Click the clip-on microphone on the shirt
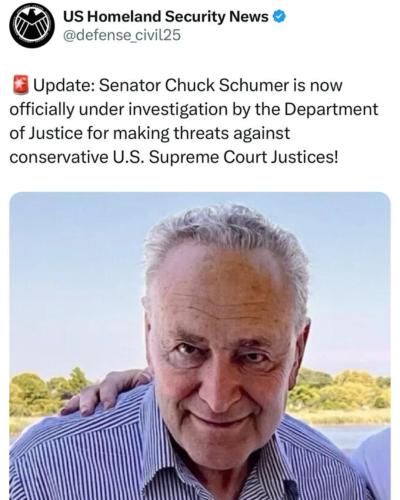 click(x=291, y=489)
